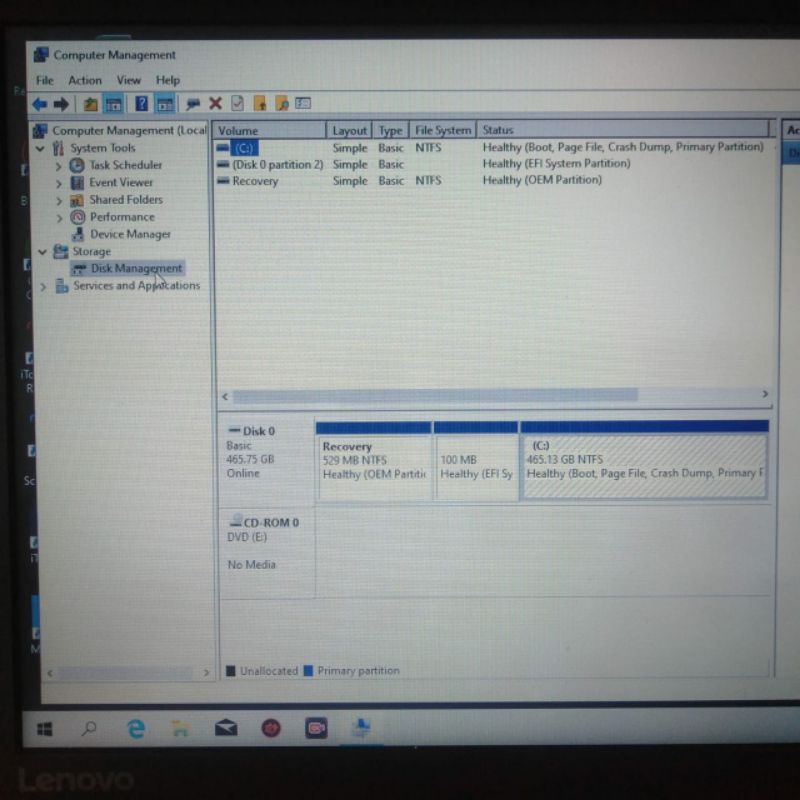This screenshot has height=800, width=800.
Task: Toggle Show/Hide Console Tree toolbar icon
Action: pos(113,104)
